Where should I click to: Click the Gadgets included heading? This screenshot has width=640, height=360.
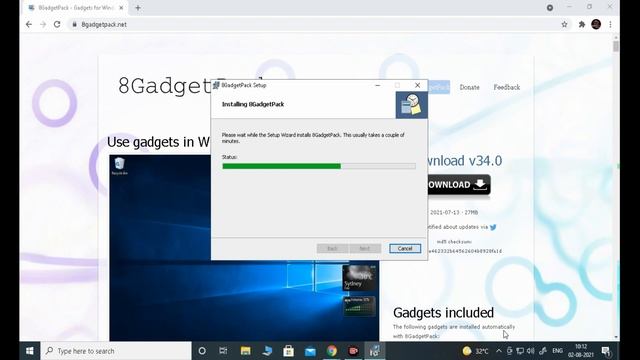click(443, 313)
